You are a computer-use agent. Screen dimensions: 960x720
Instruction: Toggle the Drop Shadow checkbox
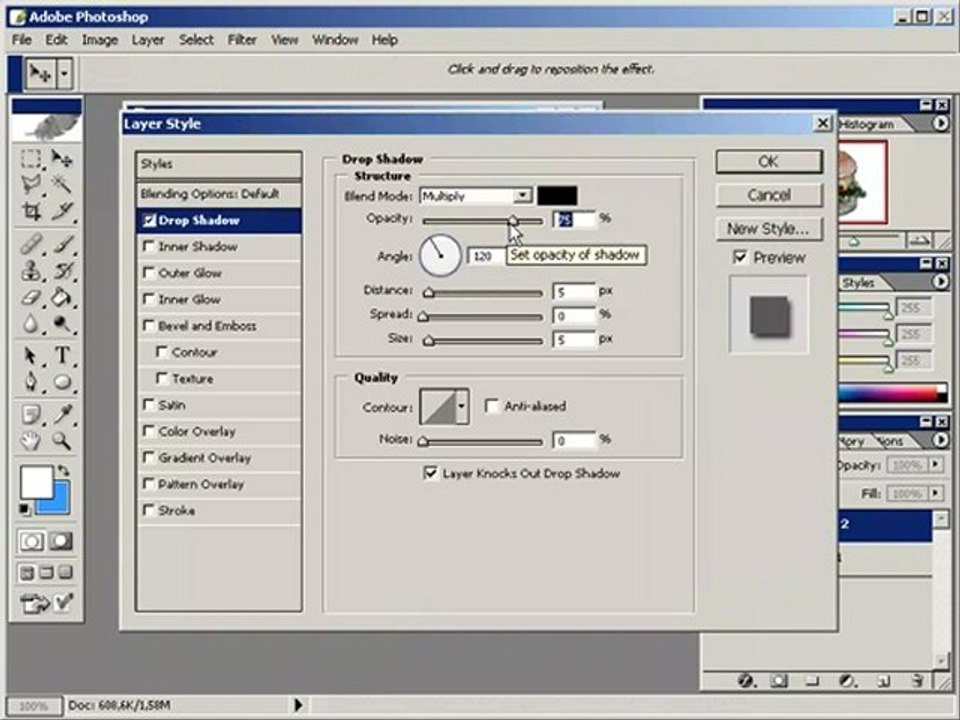coord(149,220)
